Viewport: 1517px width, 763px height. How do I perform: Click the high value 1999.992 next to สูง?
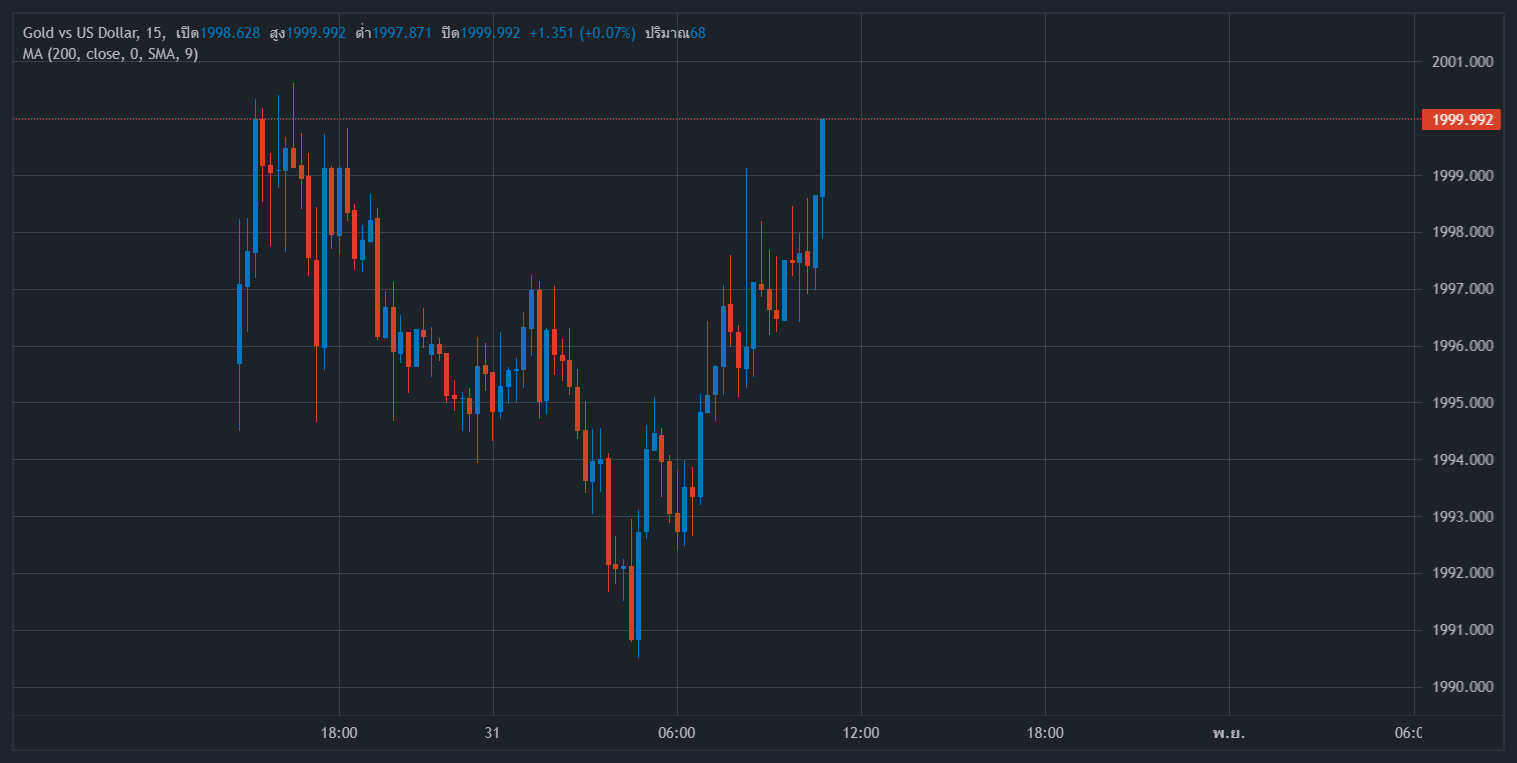(316, 33)
